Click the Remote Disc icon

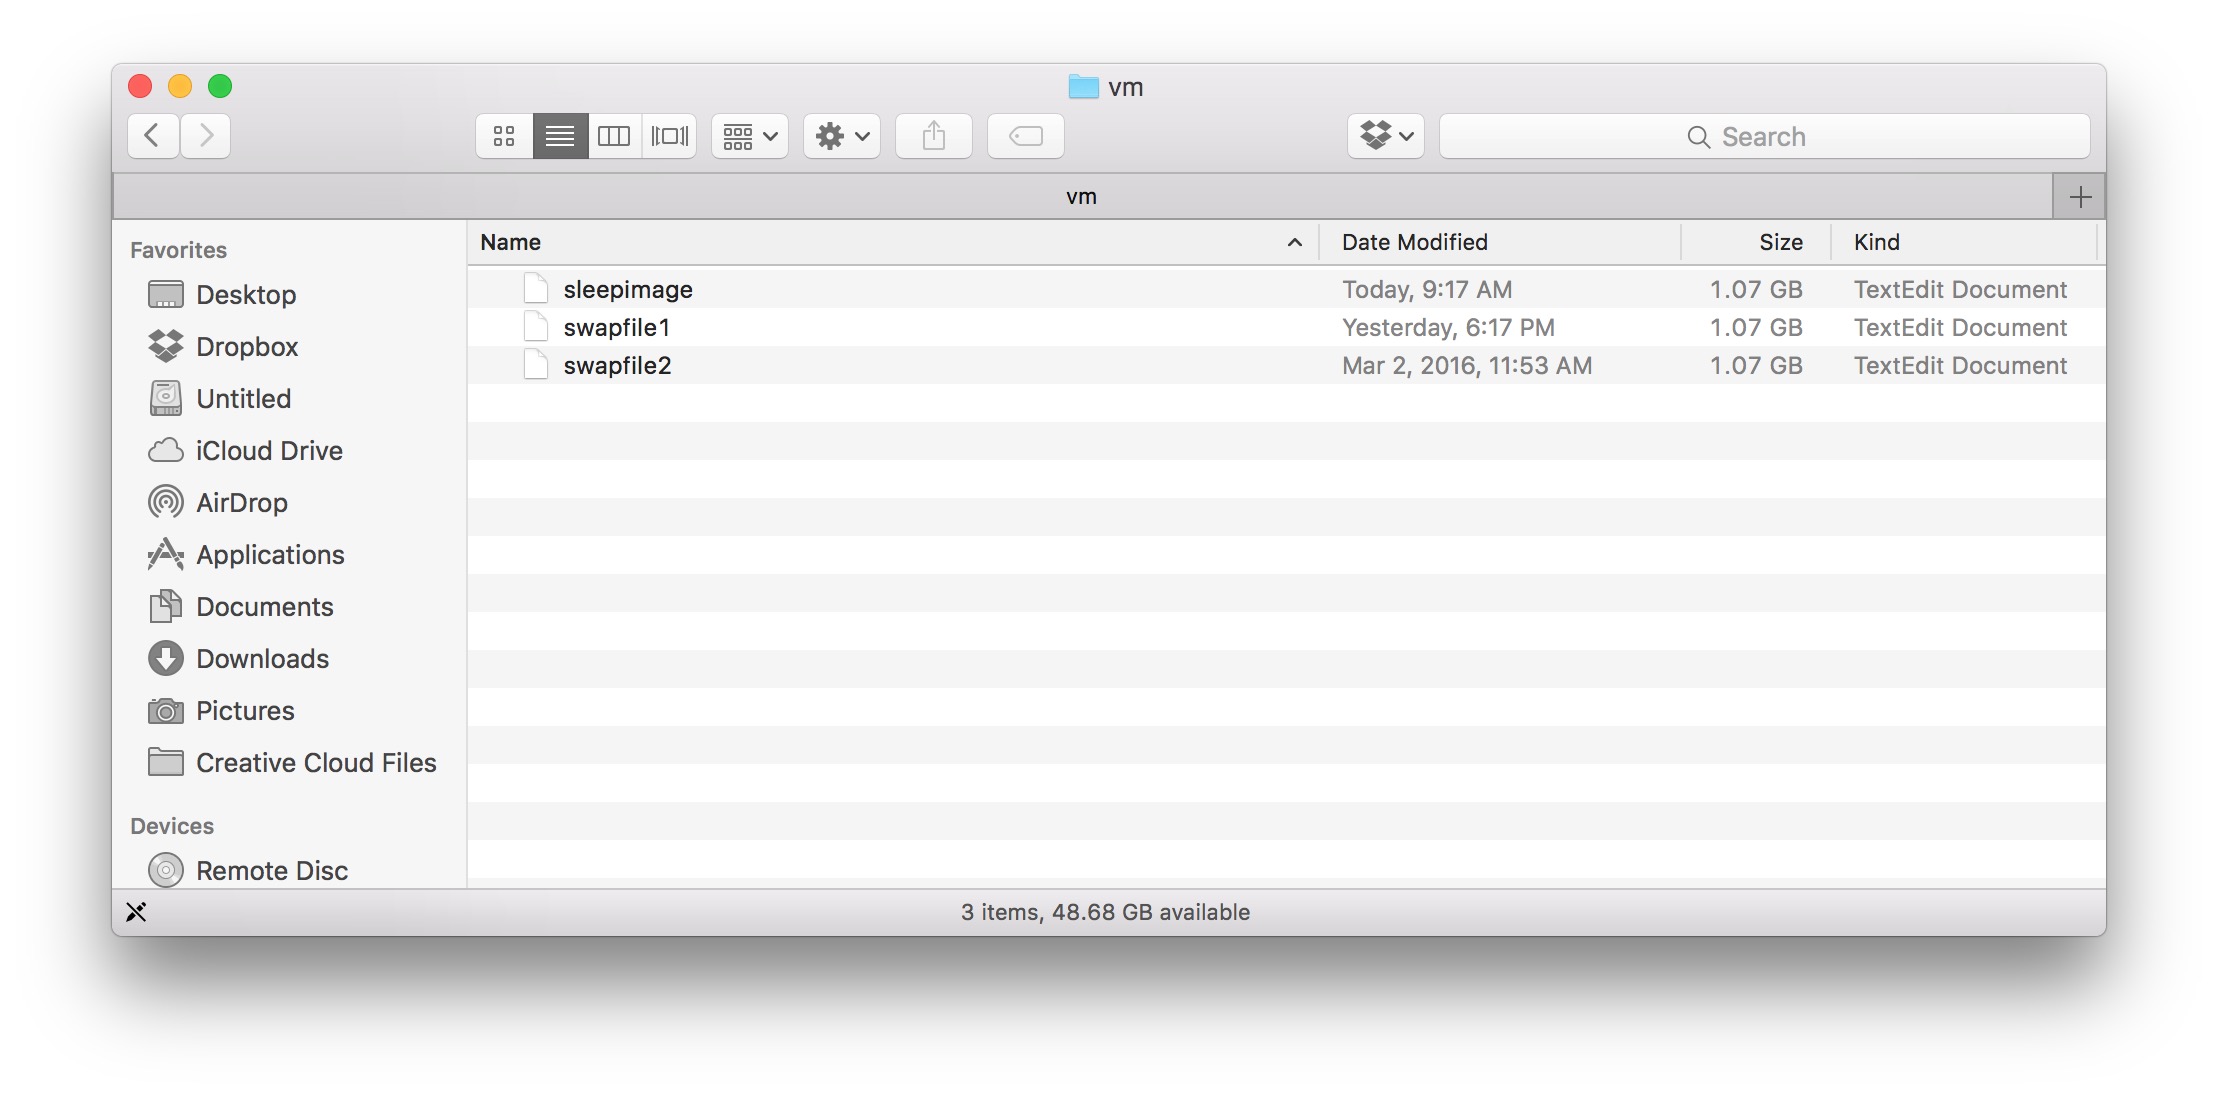tap(166, 870)
